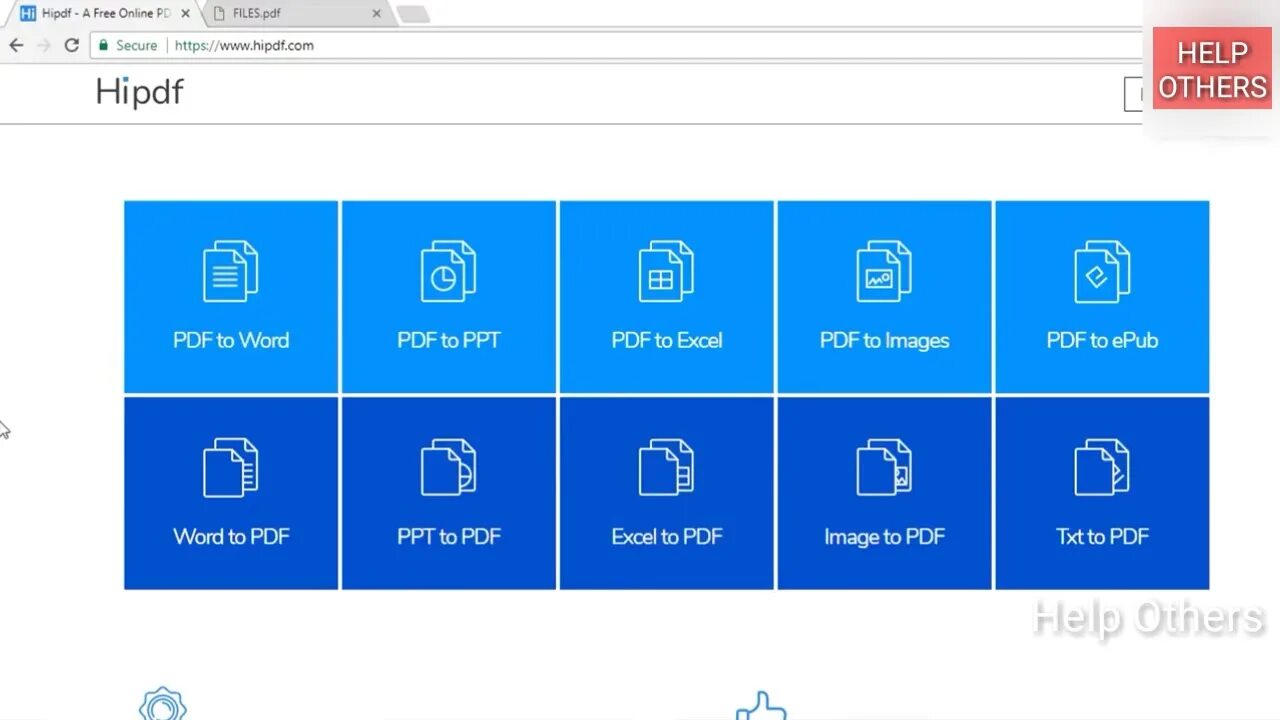Click the Hipdf tab favicon

click(x=28, y=13)
